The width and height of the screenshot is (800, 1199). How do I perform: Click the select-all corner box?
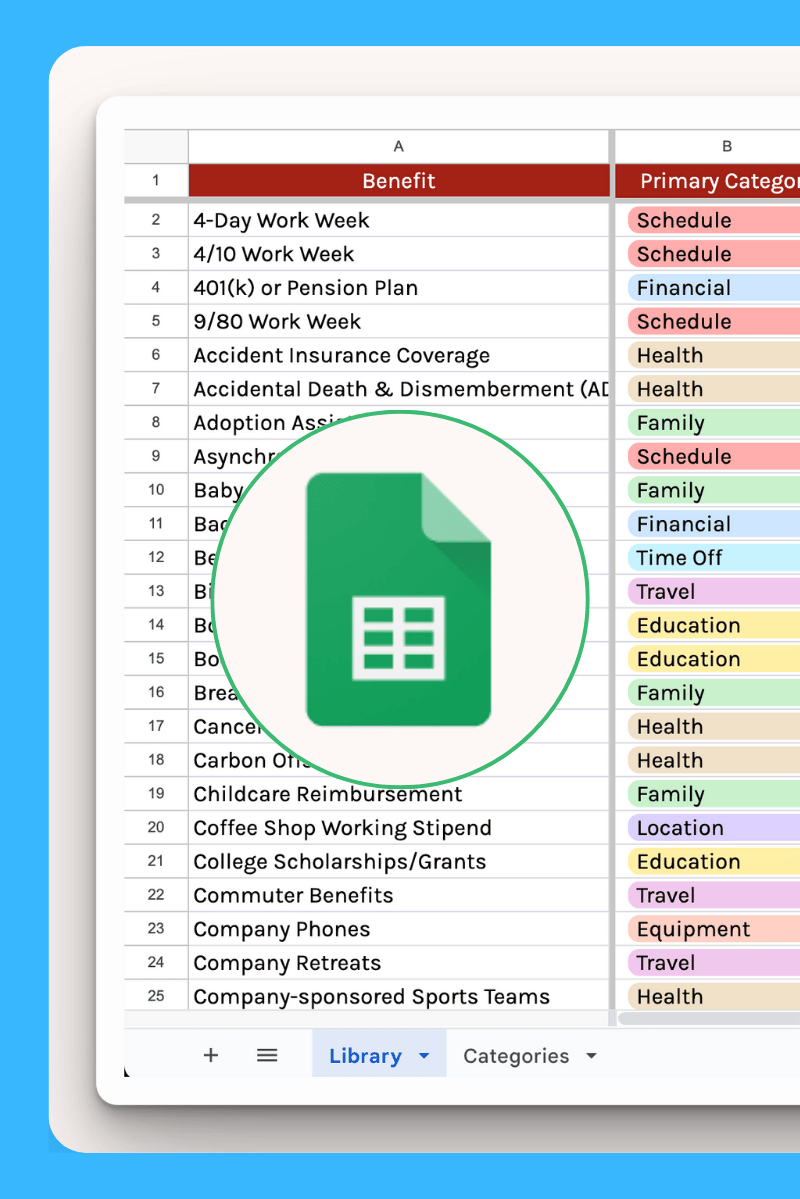point(156,146)
